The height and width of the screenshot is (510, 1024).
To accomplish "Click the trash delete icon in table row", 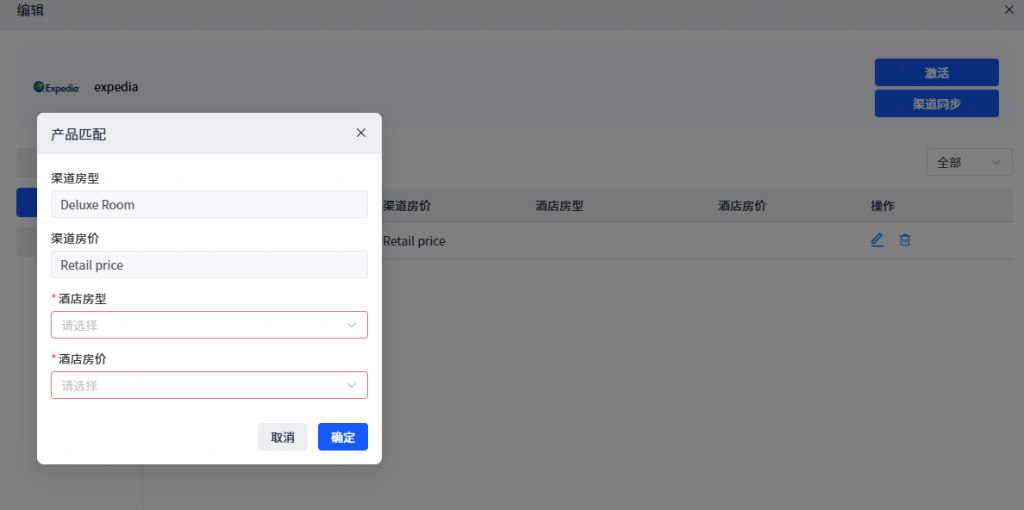I will click(905, 240).
